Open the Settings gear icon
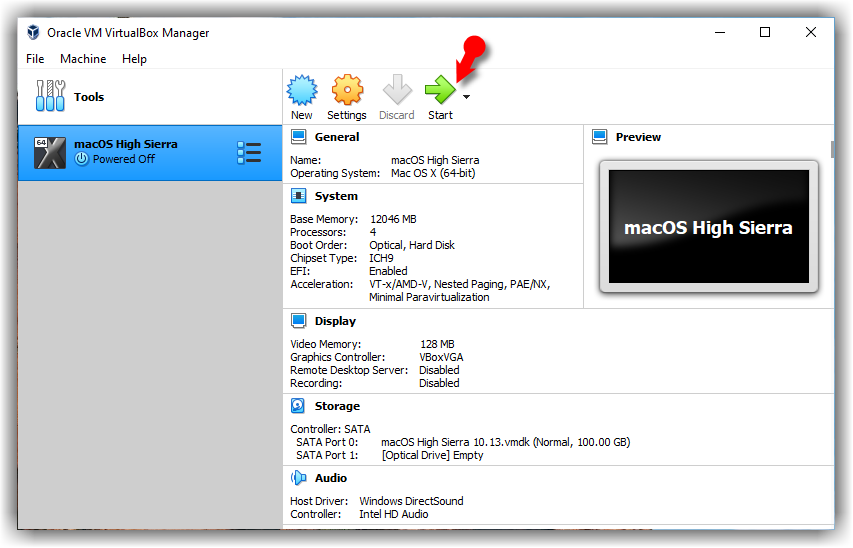Image resolution: width=853 pixels, height=548 pixels. pos(347,90)
